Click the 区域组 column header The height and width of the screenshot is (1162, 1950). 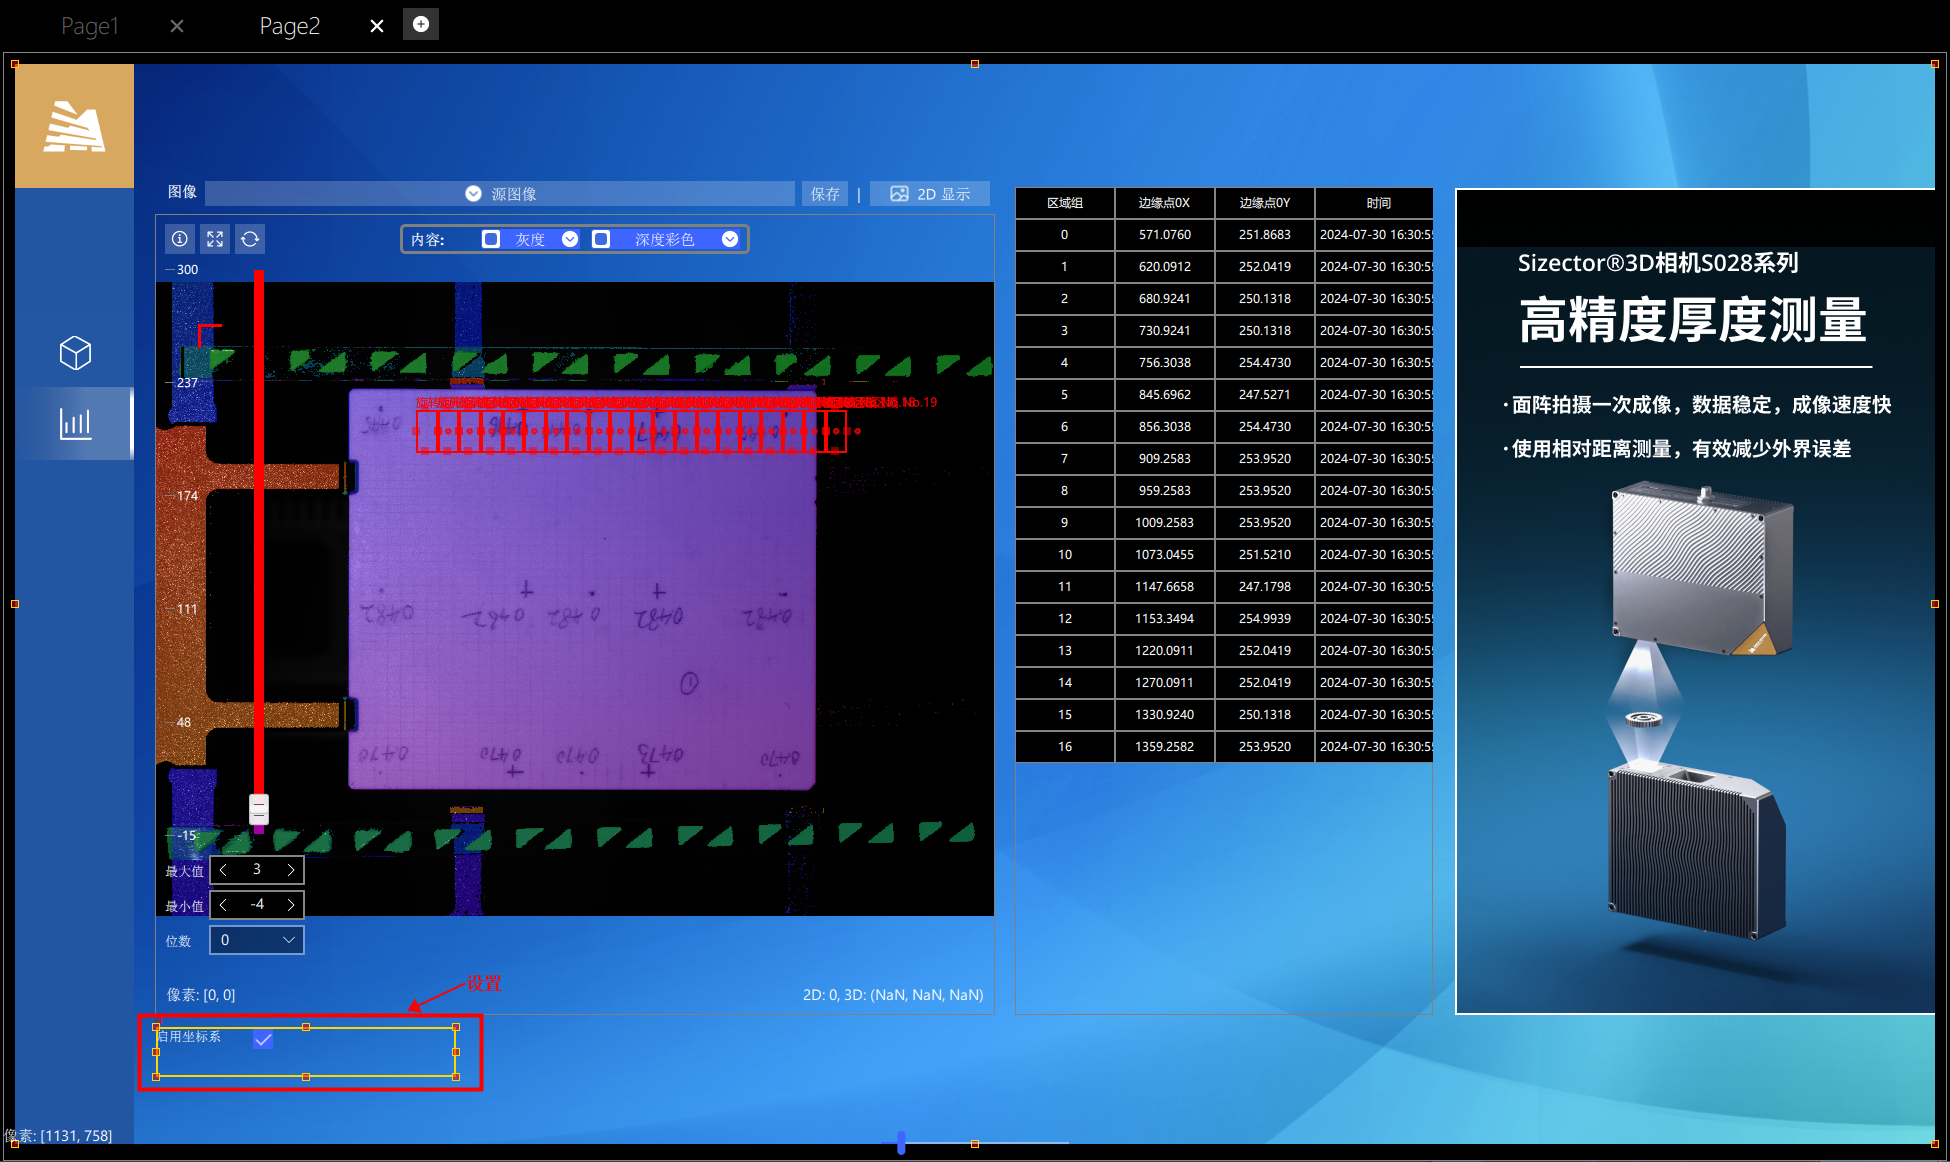point(1065,203)
